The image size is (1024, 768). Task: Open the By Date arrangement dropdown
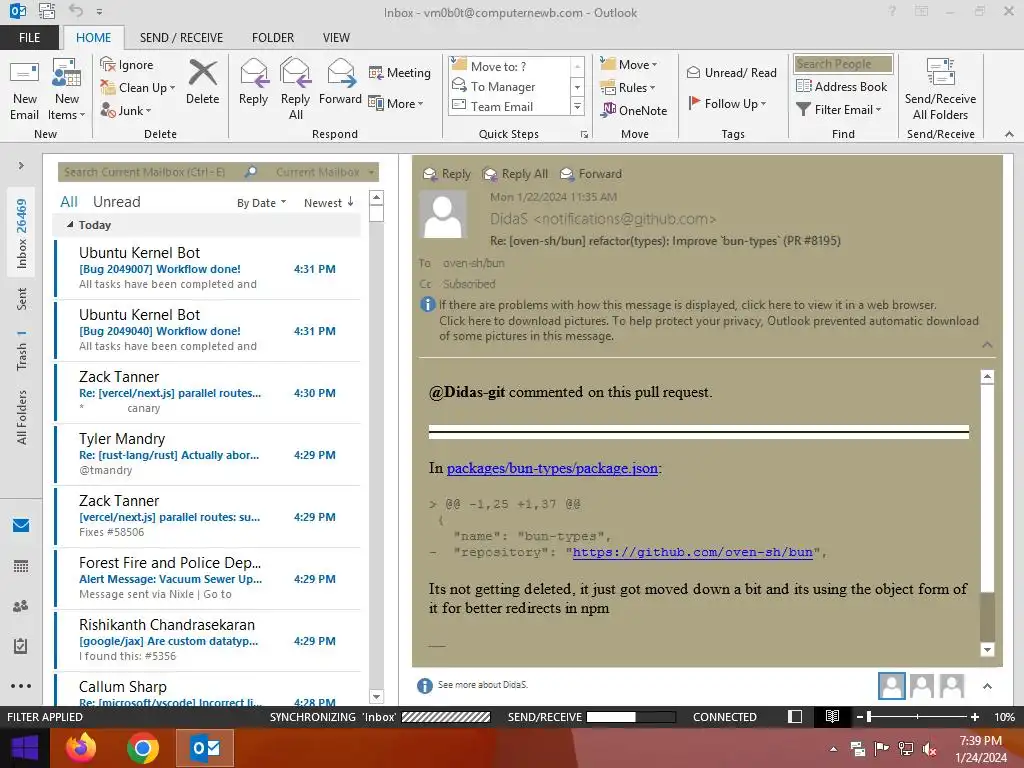pos(261,203)
